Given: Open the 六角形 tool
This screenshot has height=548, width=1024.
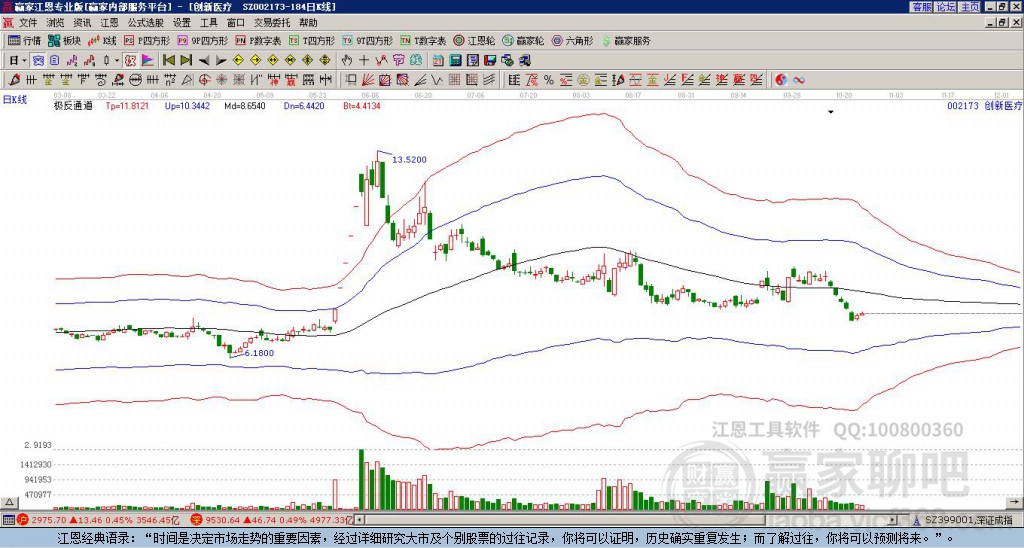Looking at the screenshot, I should click(x=573, y=40).
